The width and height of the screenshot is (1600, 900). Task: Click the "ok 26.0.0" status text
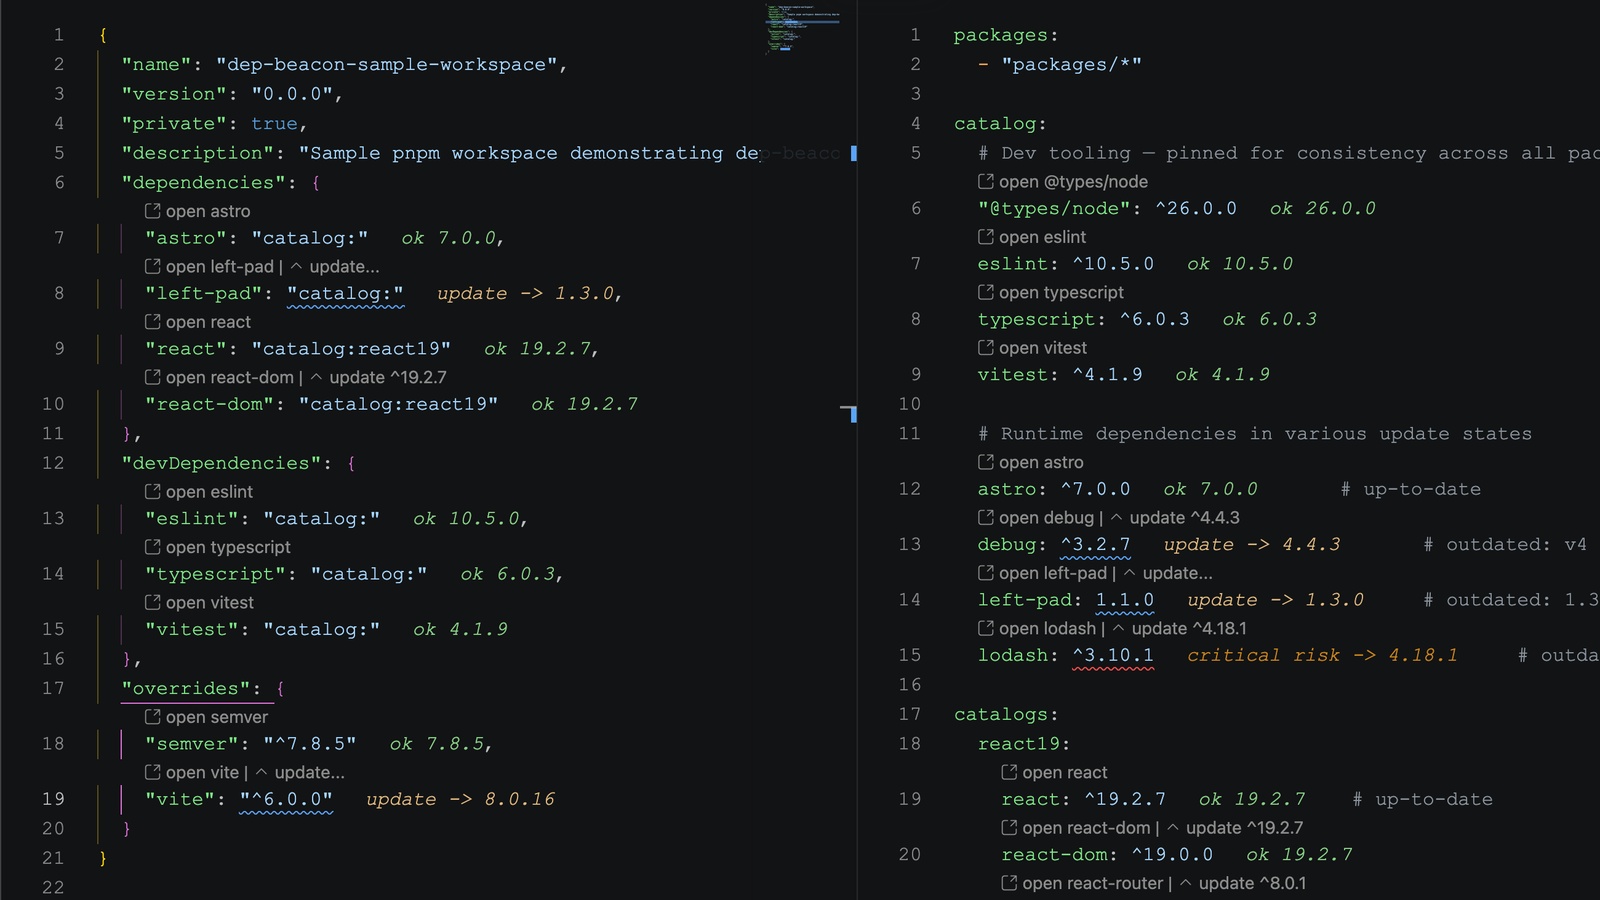1323,208
